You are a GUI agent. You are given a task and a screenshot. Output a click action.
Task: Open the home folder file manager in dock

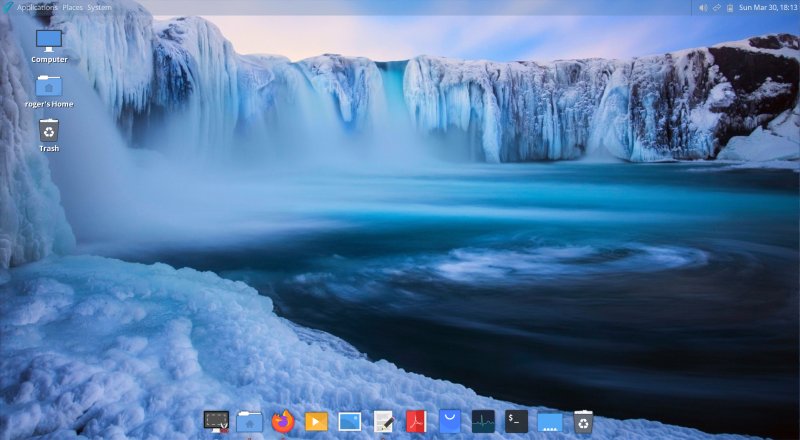[x=250, y=421]
